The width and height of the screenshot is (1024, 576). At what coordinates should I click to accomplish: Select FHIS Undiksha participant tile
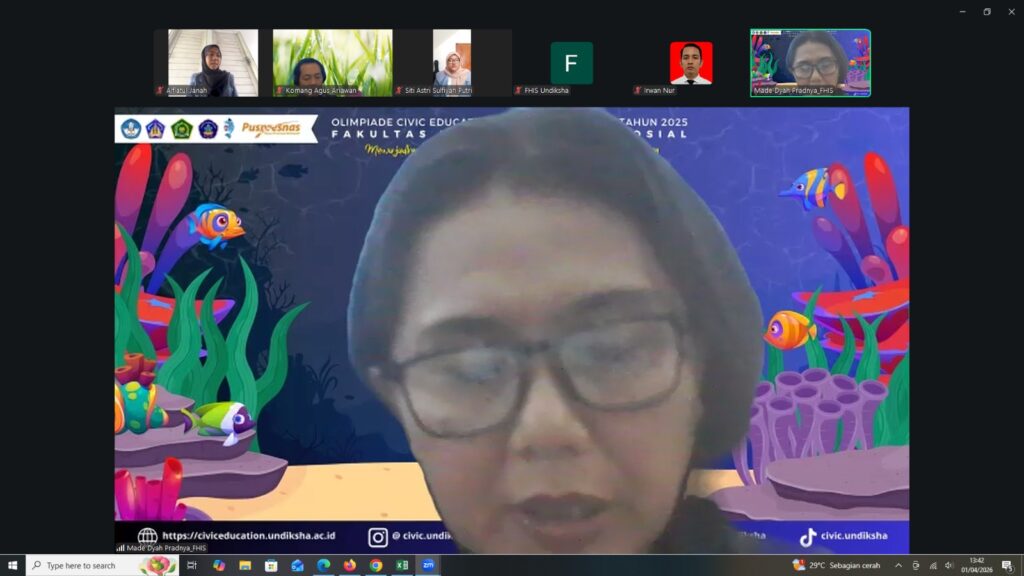[x=571, y=63]
